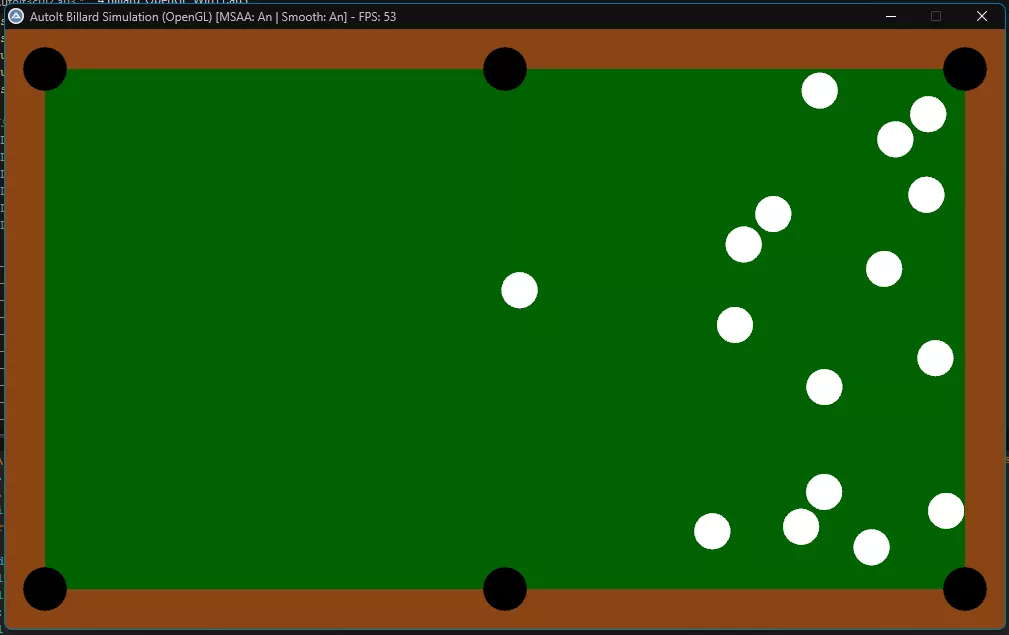Click the greyed-out maximize button
Image resolution: width=1009 pixels, height=635 pixels.
coord(936,16)
